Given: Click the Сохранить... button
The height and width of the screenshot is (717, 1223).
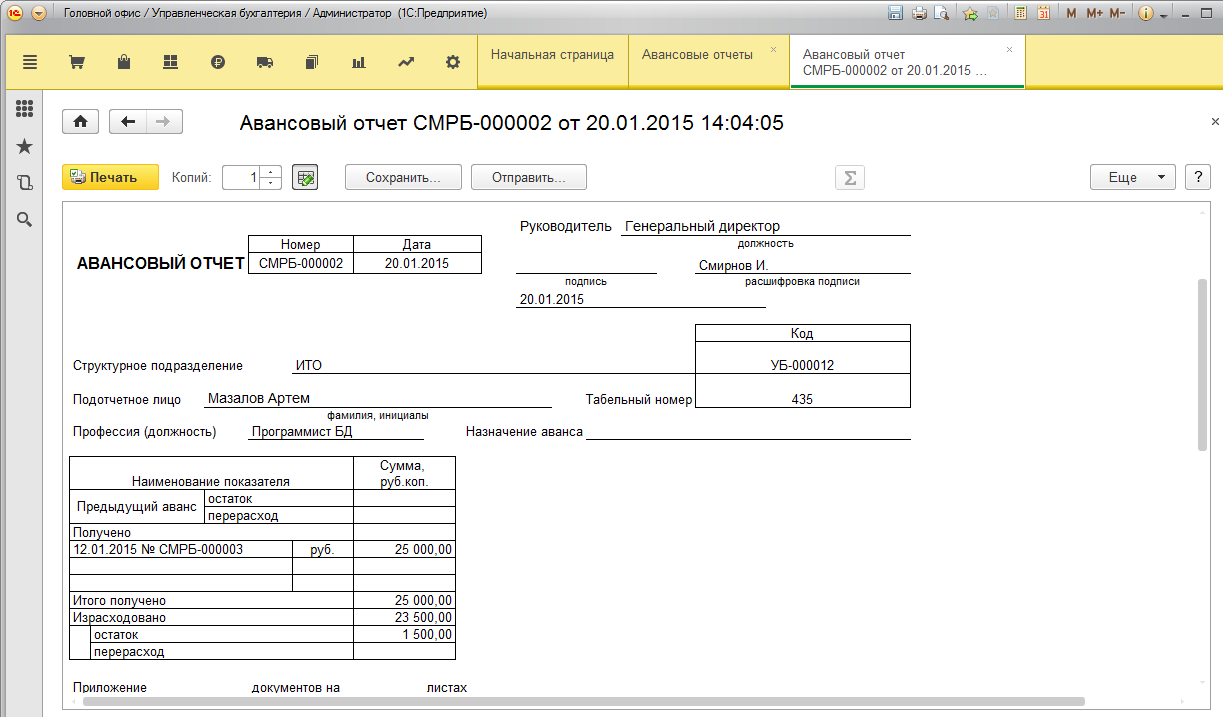Looking at the screenshot, I should [x=403, y=177].
